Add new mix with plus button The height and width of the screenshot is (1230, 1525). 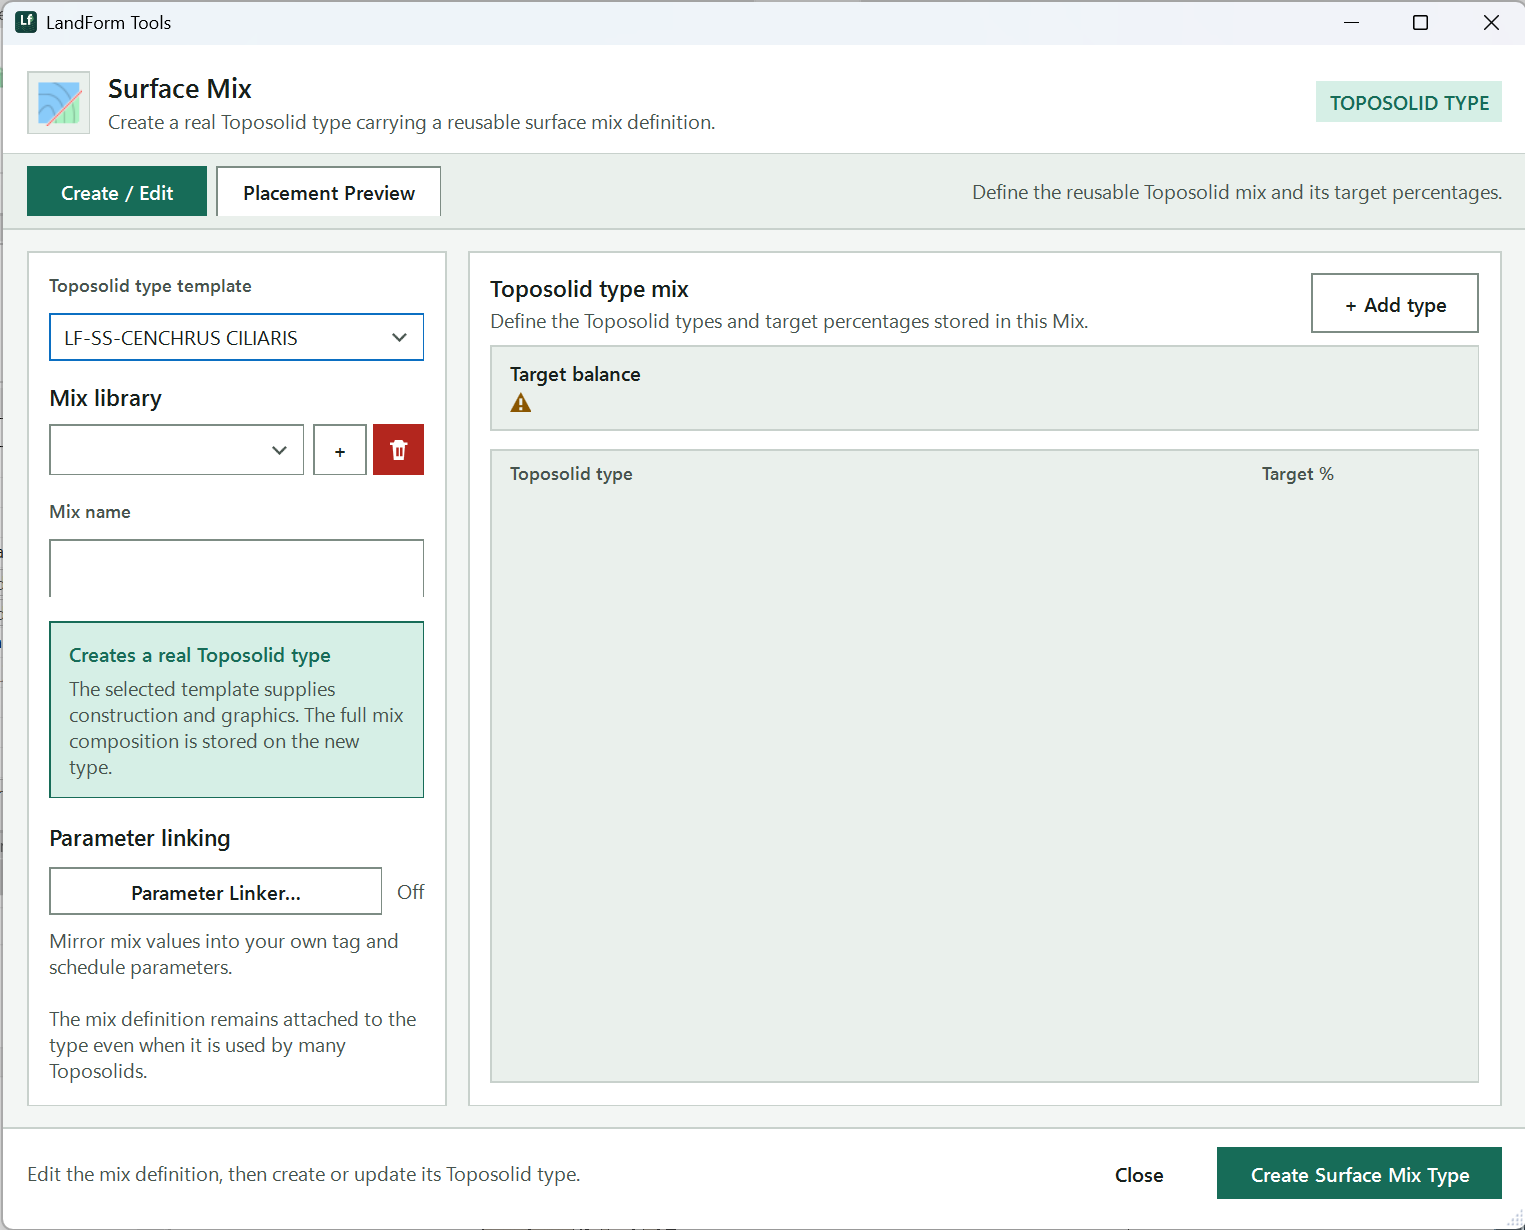coord(340,450)
